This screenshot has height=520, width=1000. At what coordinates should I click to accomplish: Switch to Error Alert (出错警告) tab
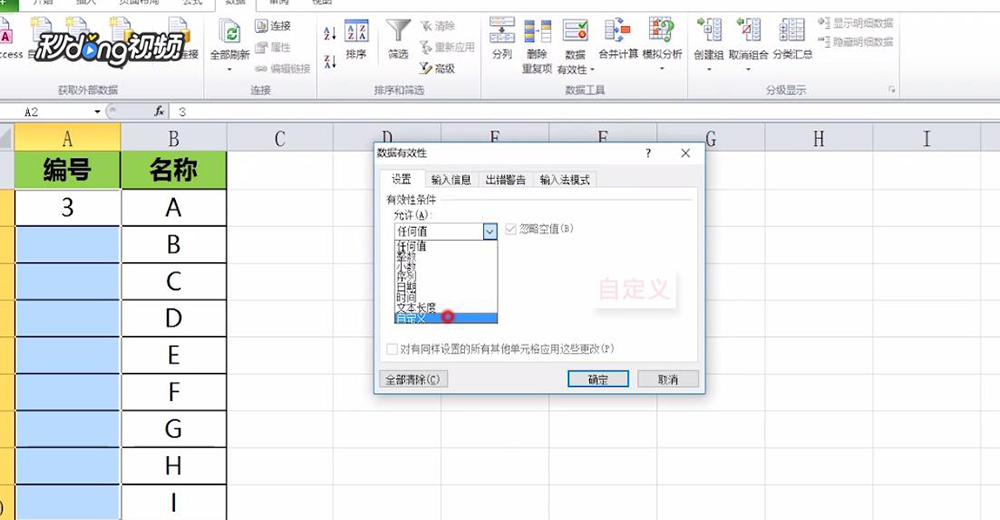click(505, 180)
